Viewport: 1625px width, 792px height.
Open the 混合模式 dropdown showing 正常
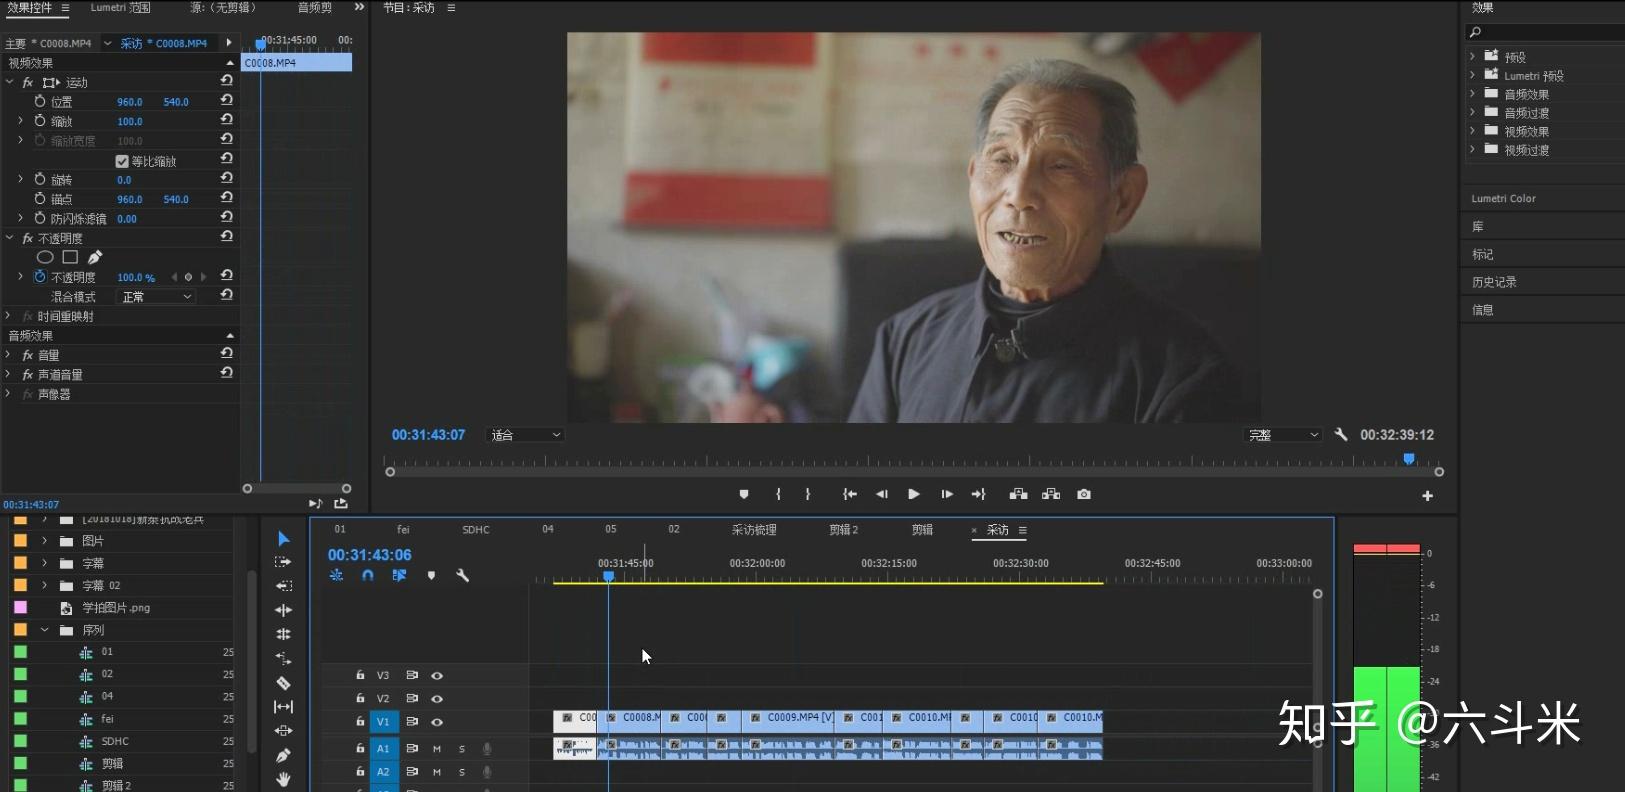157,297
